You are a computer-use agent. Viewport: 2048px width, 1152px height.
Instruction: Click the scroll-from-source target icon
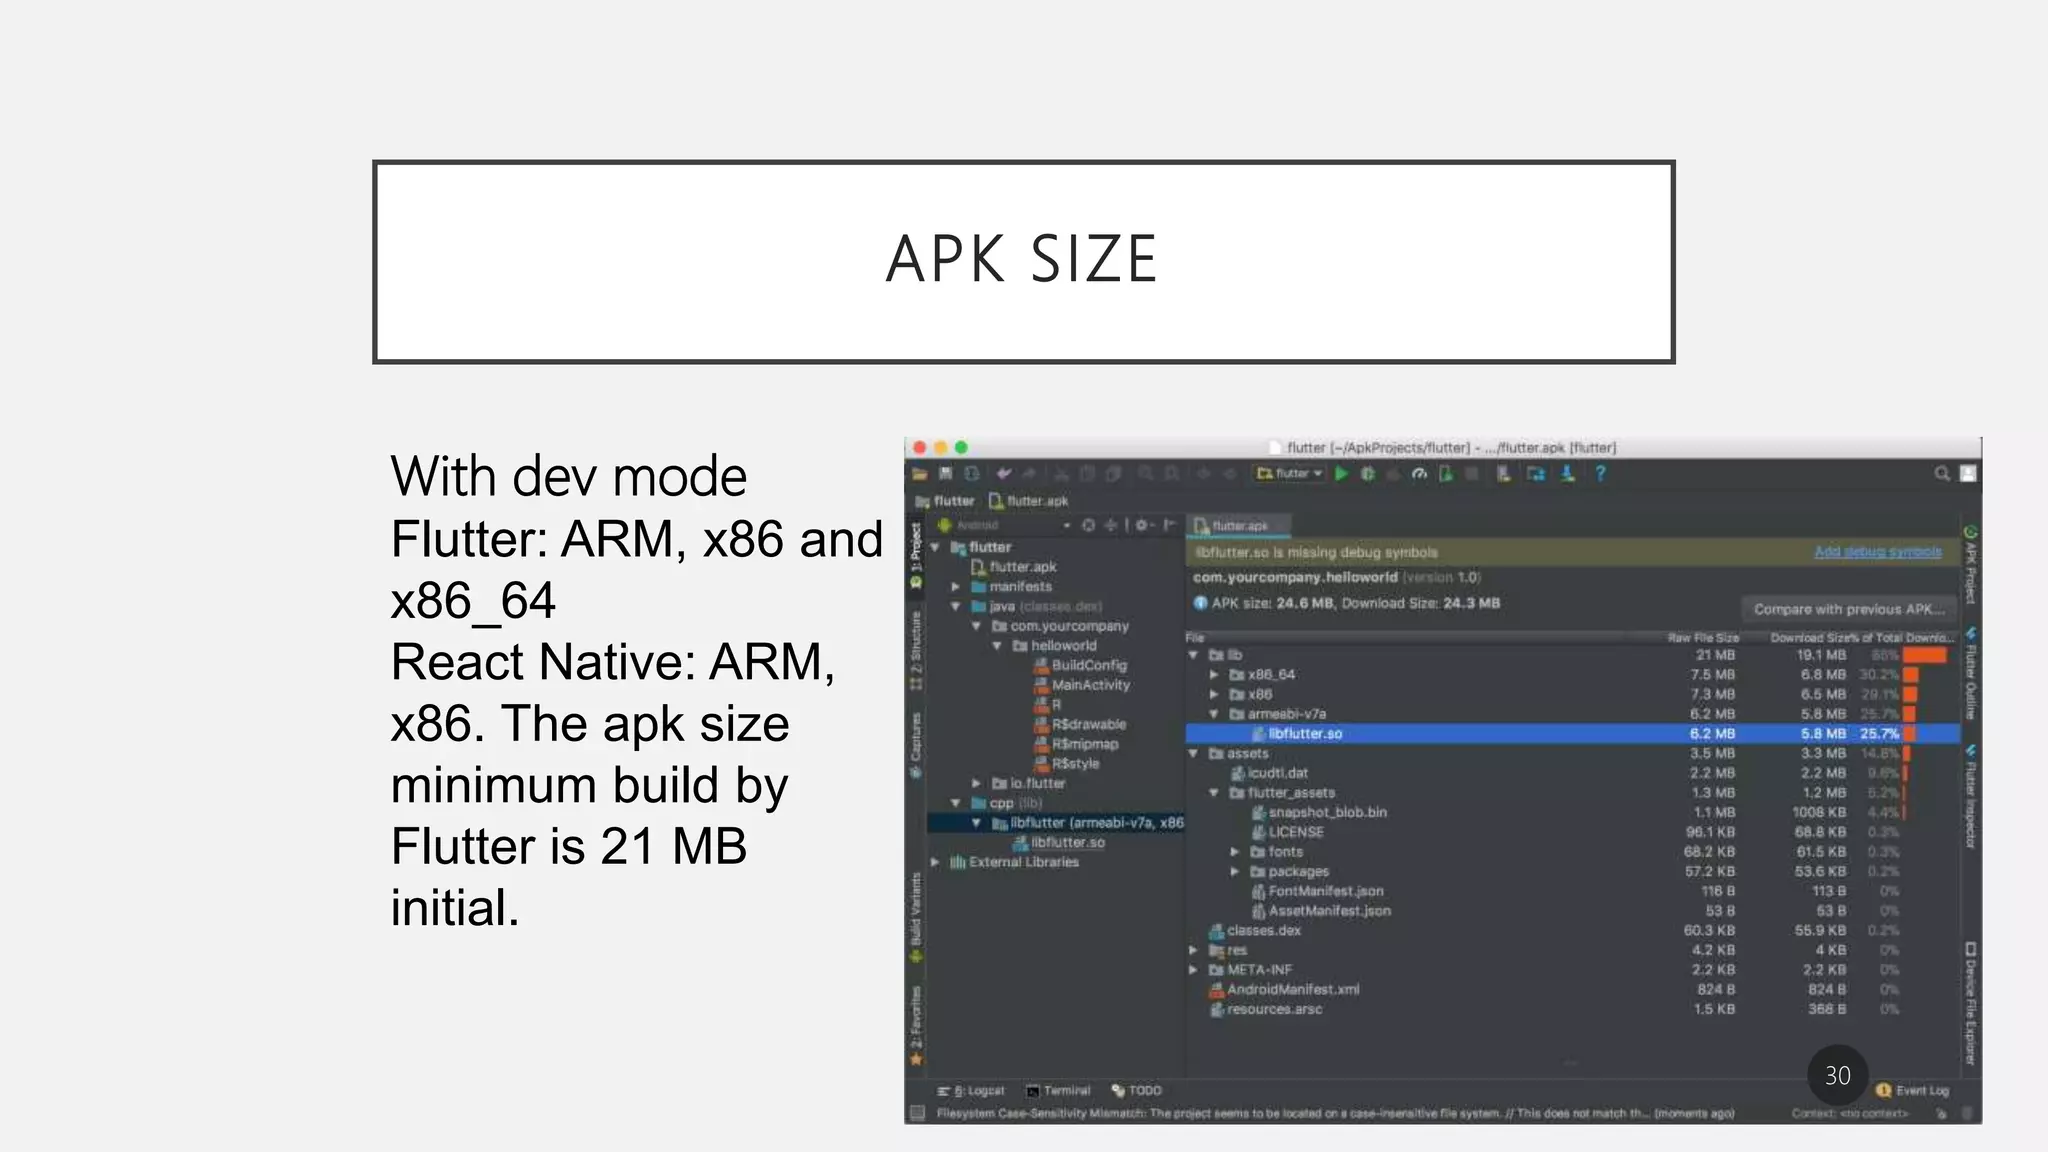coord(1088,525)
